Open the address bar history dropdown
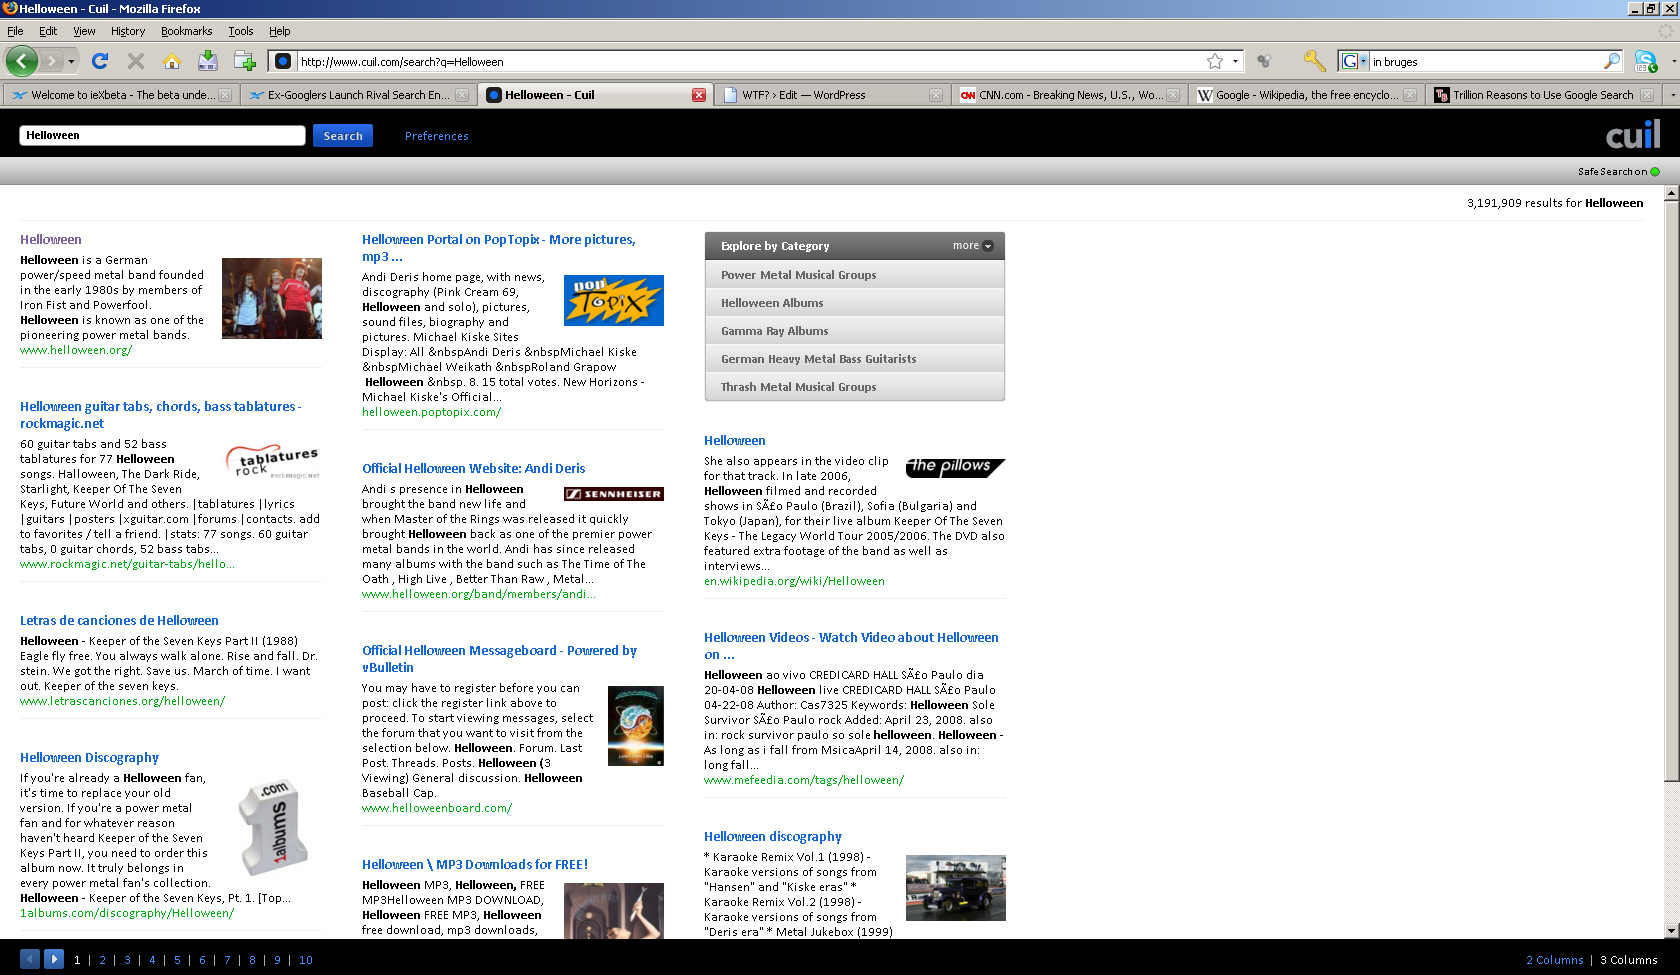1680x975 pixels. pyautogui.click(x=1235, y=61)
